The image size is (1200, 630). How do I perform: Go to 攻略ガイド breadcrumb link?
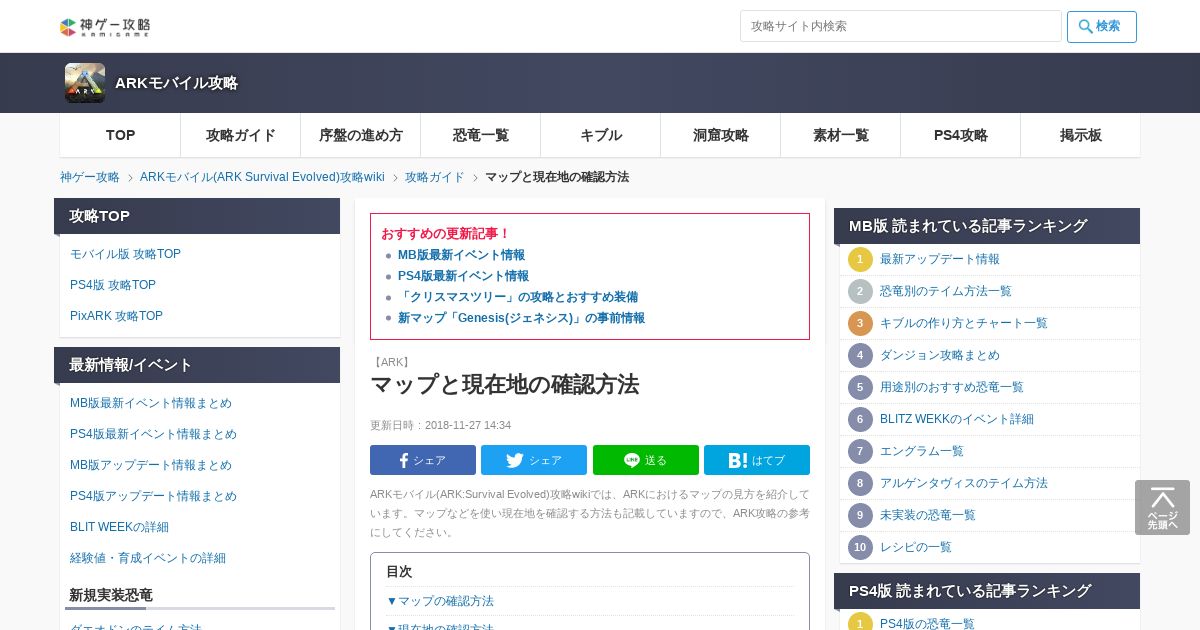point(435,177)
